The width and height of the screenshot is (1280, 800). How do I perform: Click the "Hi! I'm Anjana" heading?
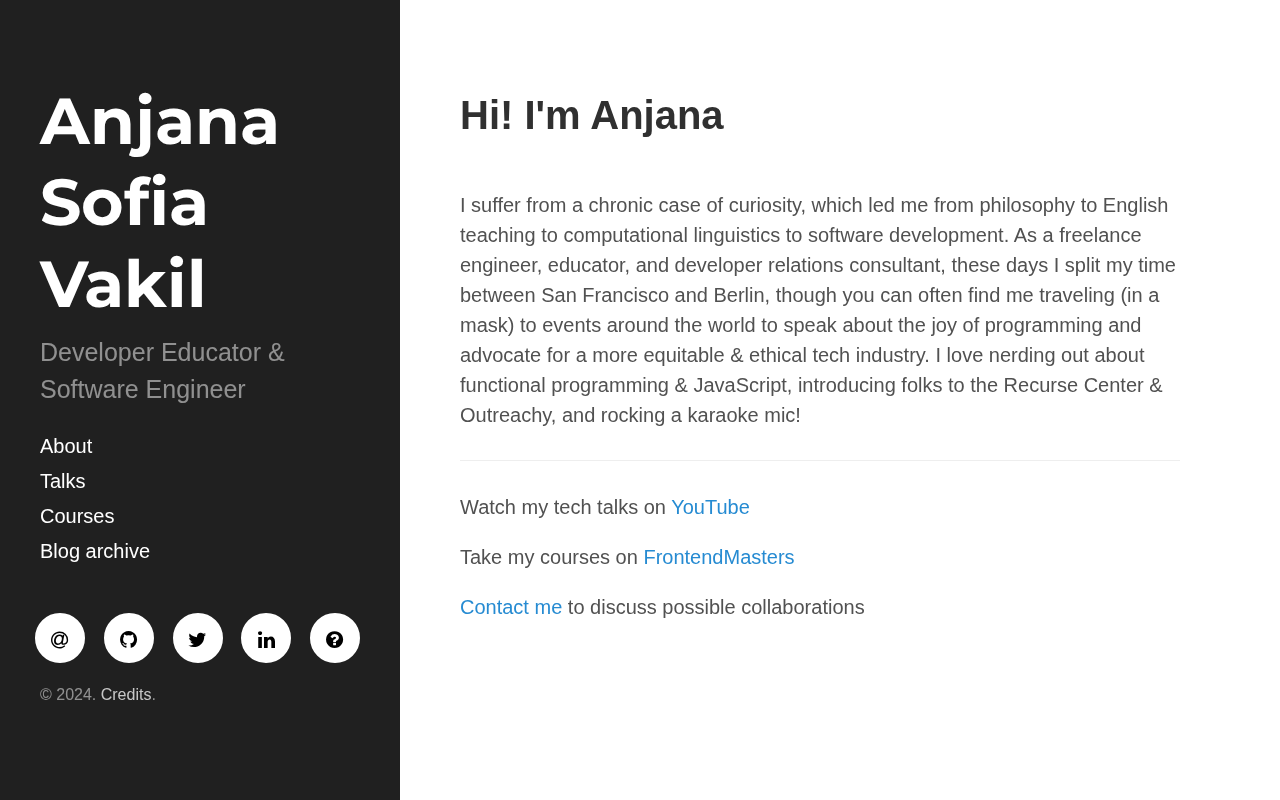591,115
